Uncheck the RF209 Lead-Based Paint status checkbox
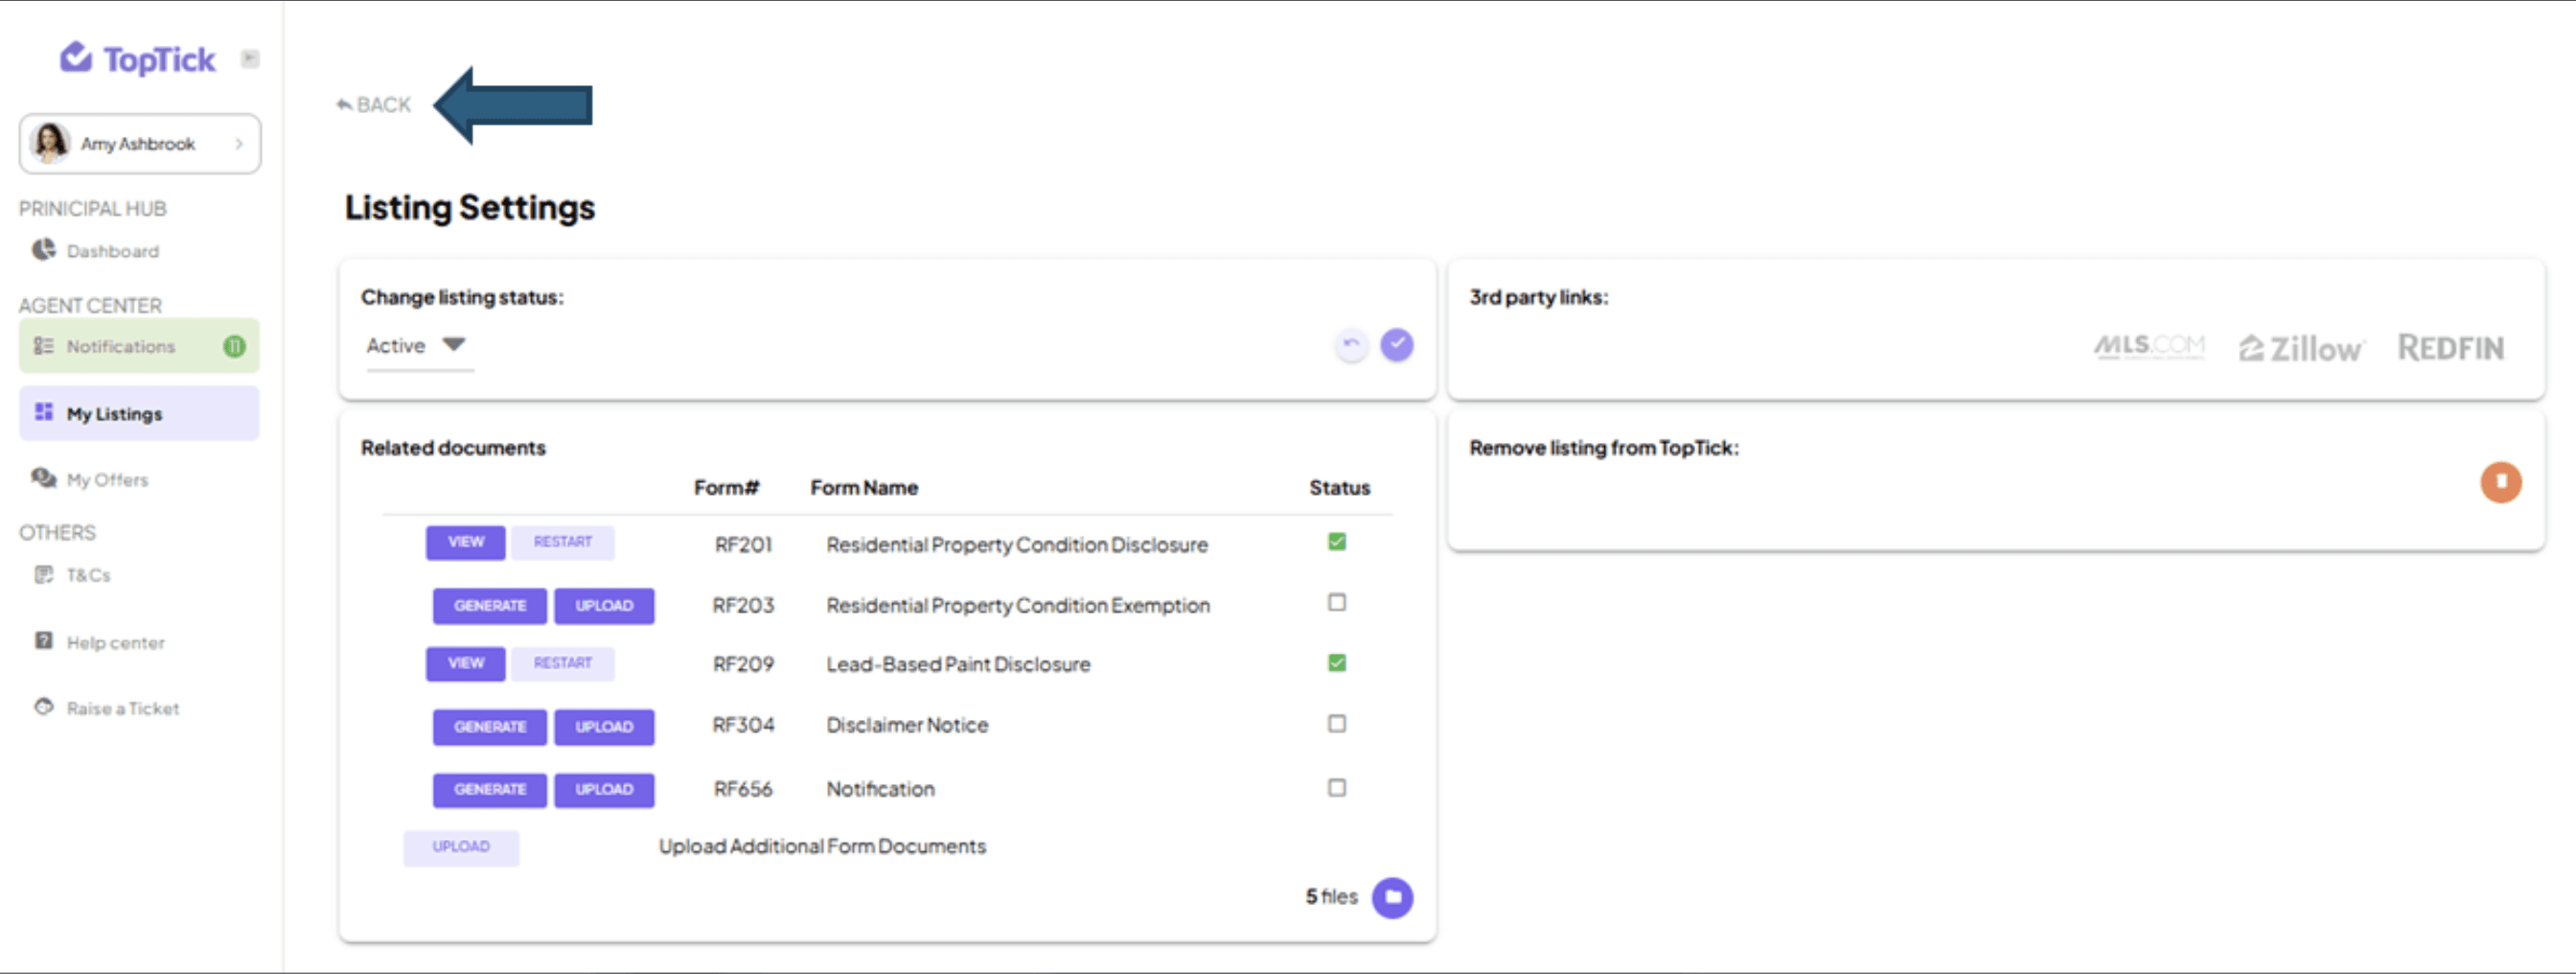Image resolution: width=2576 pixels, height=974 pixels. pos(1336,662)
